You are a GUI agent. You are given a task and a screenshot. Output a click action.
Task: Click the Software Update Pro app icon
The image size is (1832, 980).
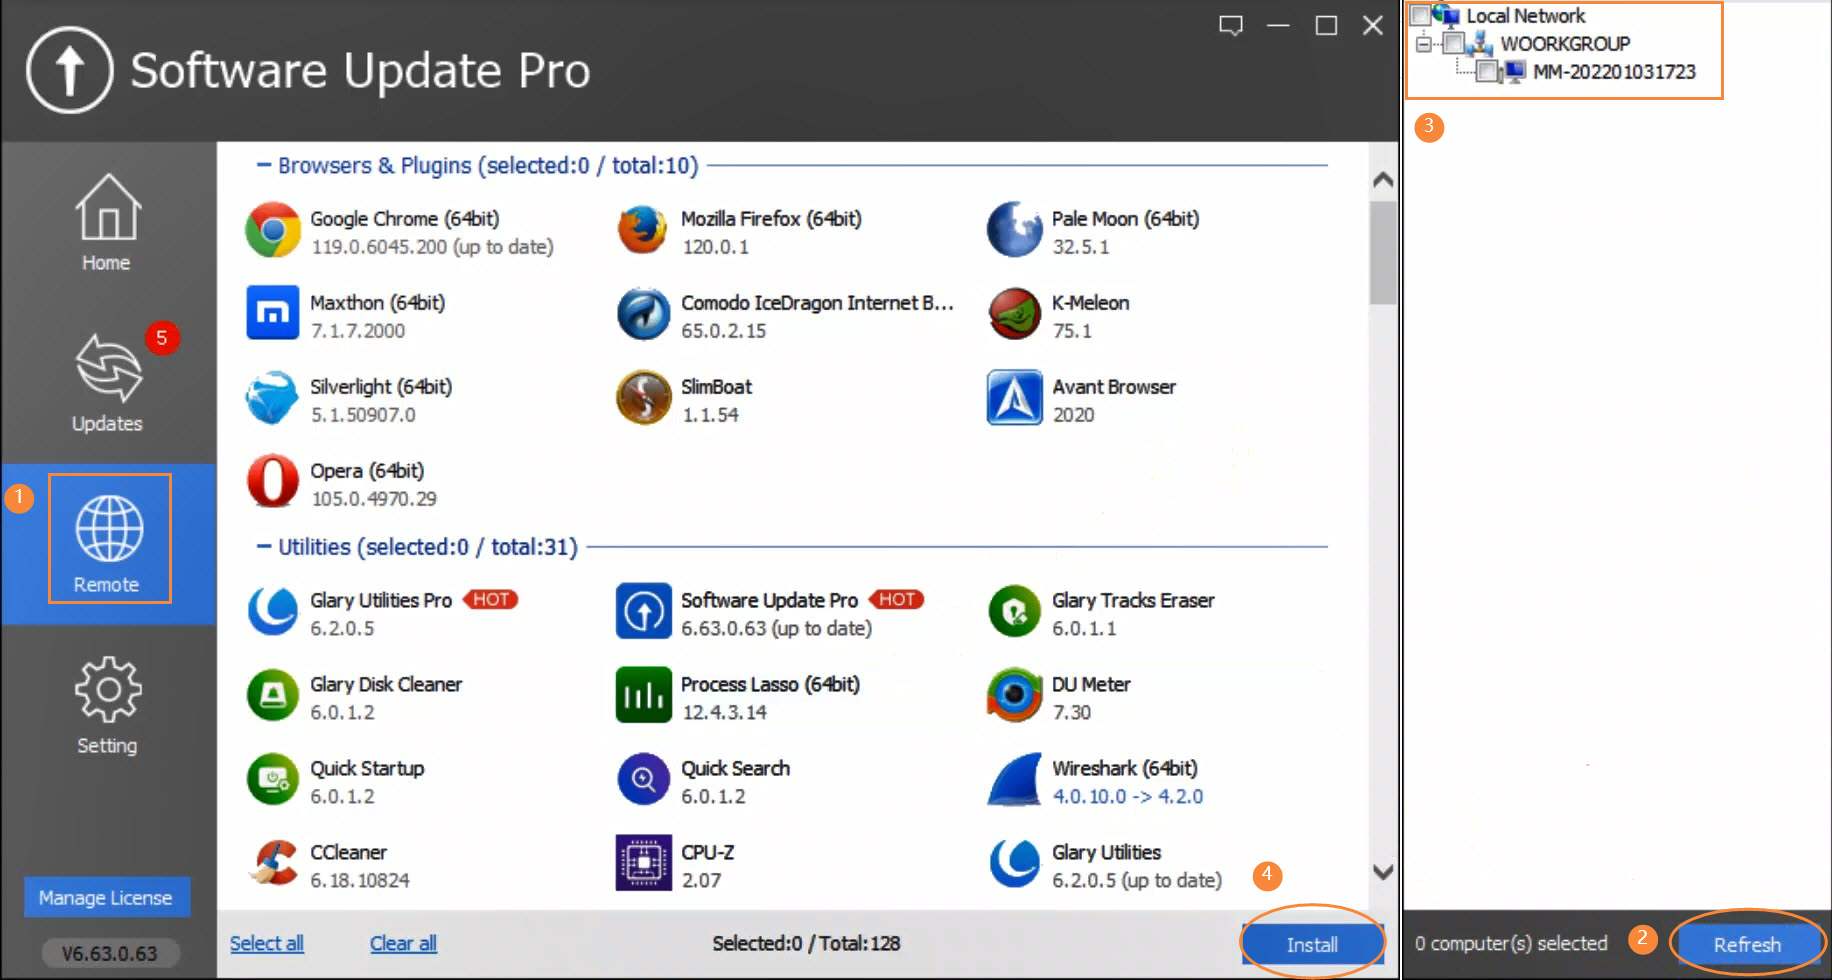click(x=643, y=611)
